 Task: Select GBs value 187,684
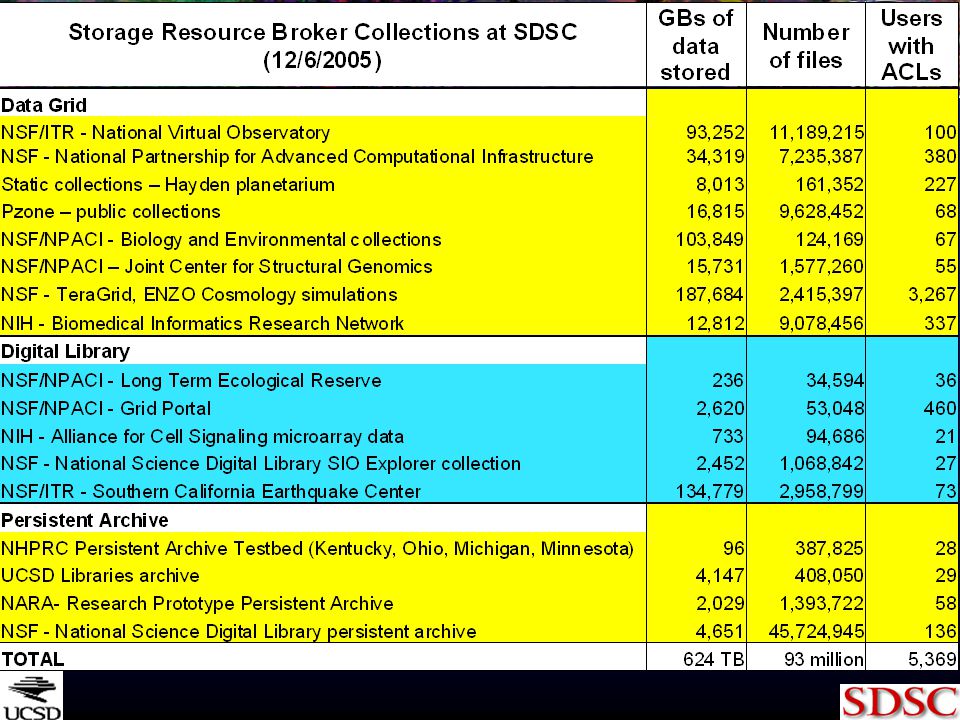point(710,295)
